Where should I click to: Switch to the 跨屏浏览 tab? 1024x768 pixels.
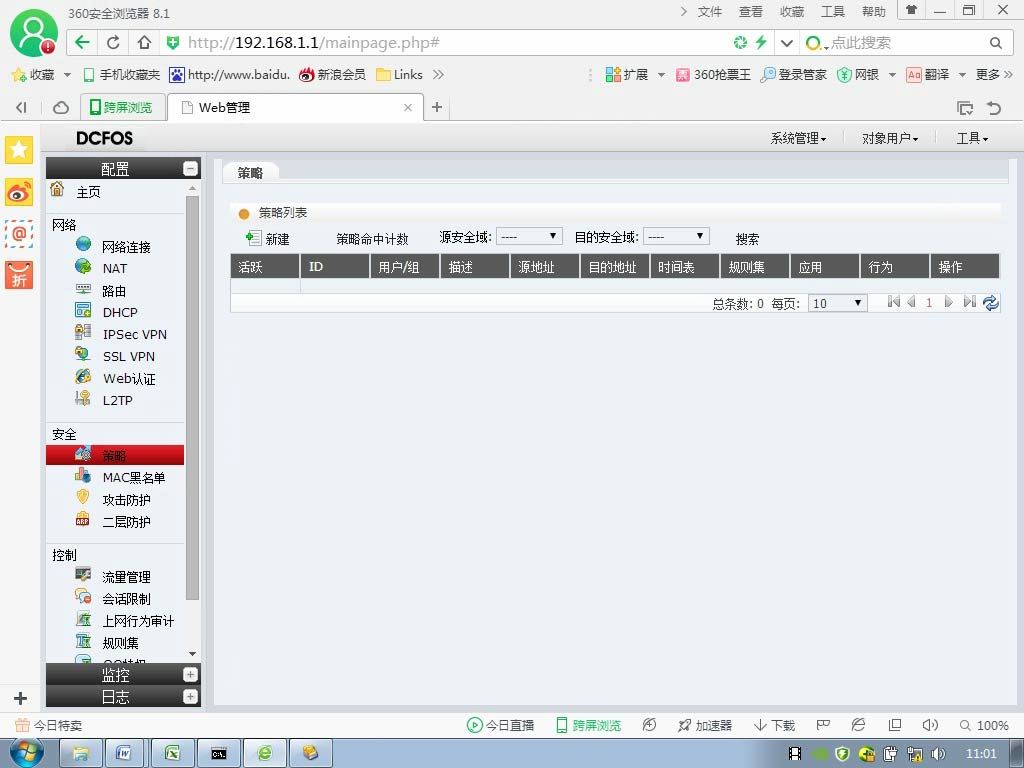[121, 107]
